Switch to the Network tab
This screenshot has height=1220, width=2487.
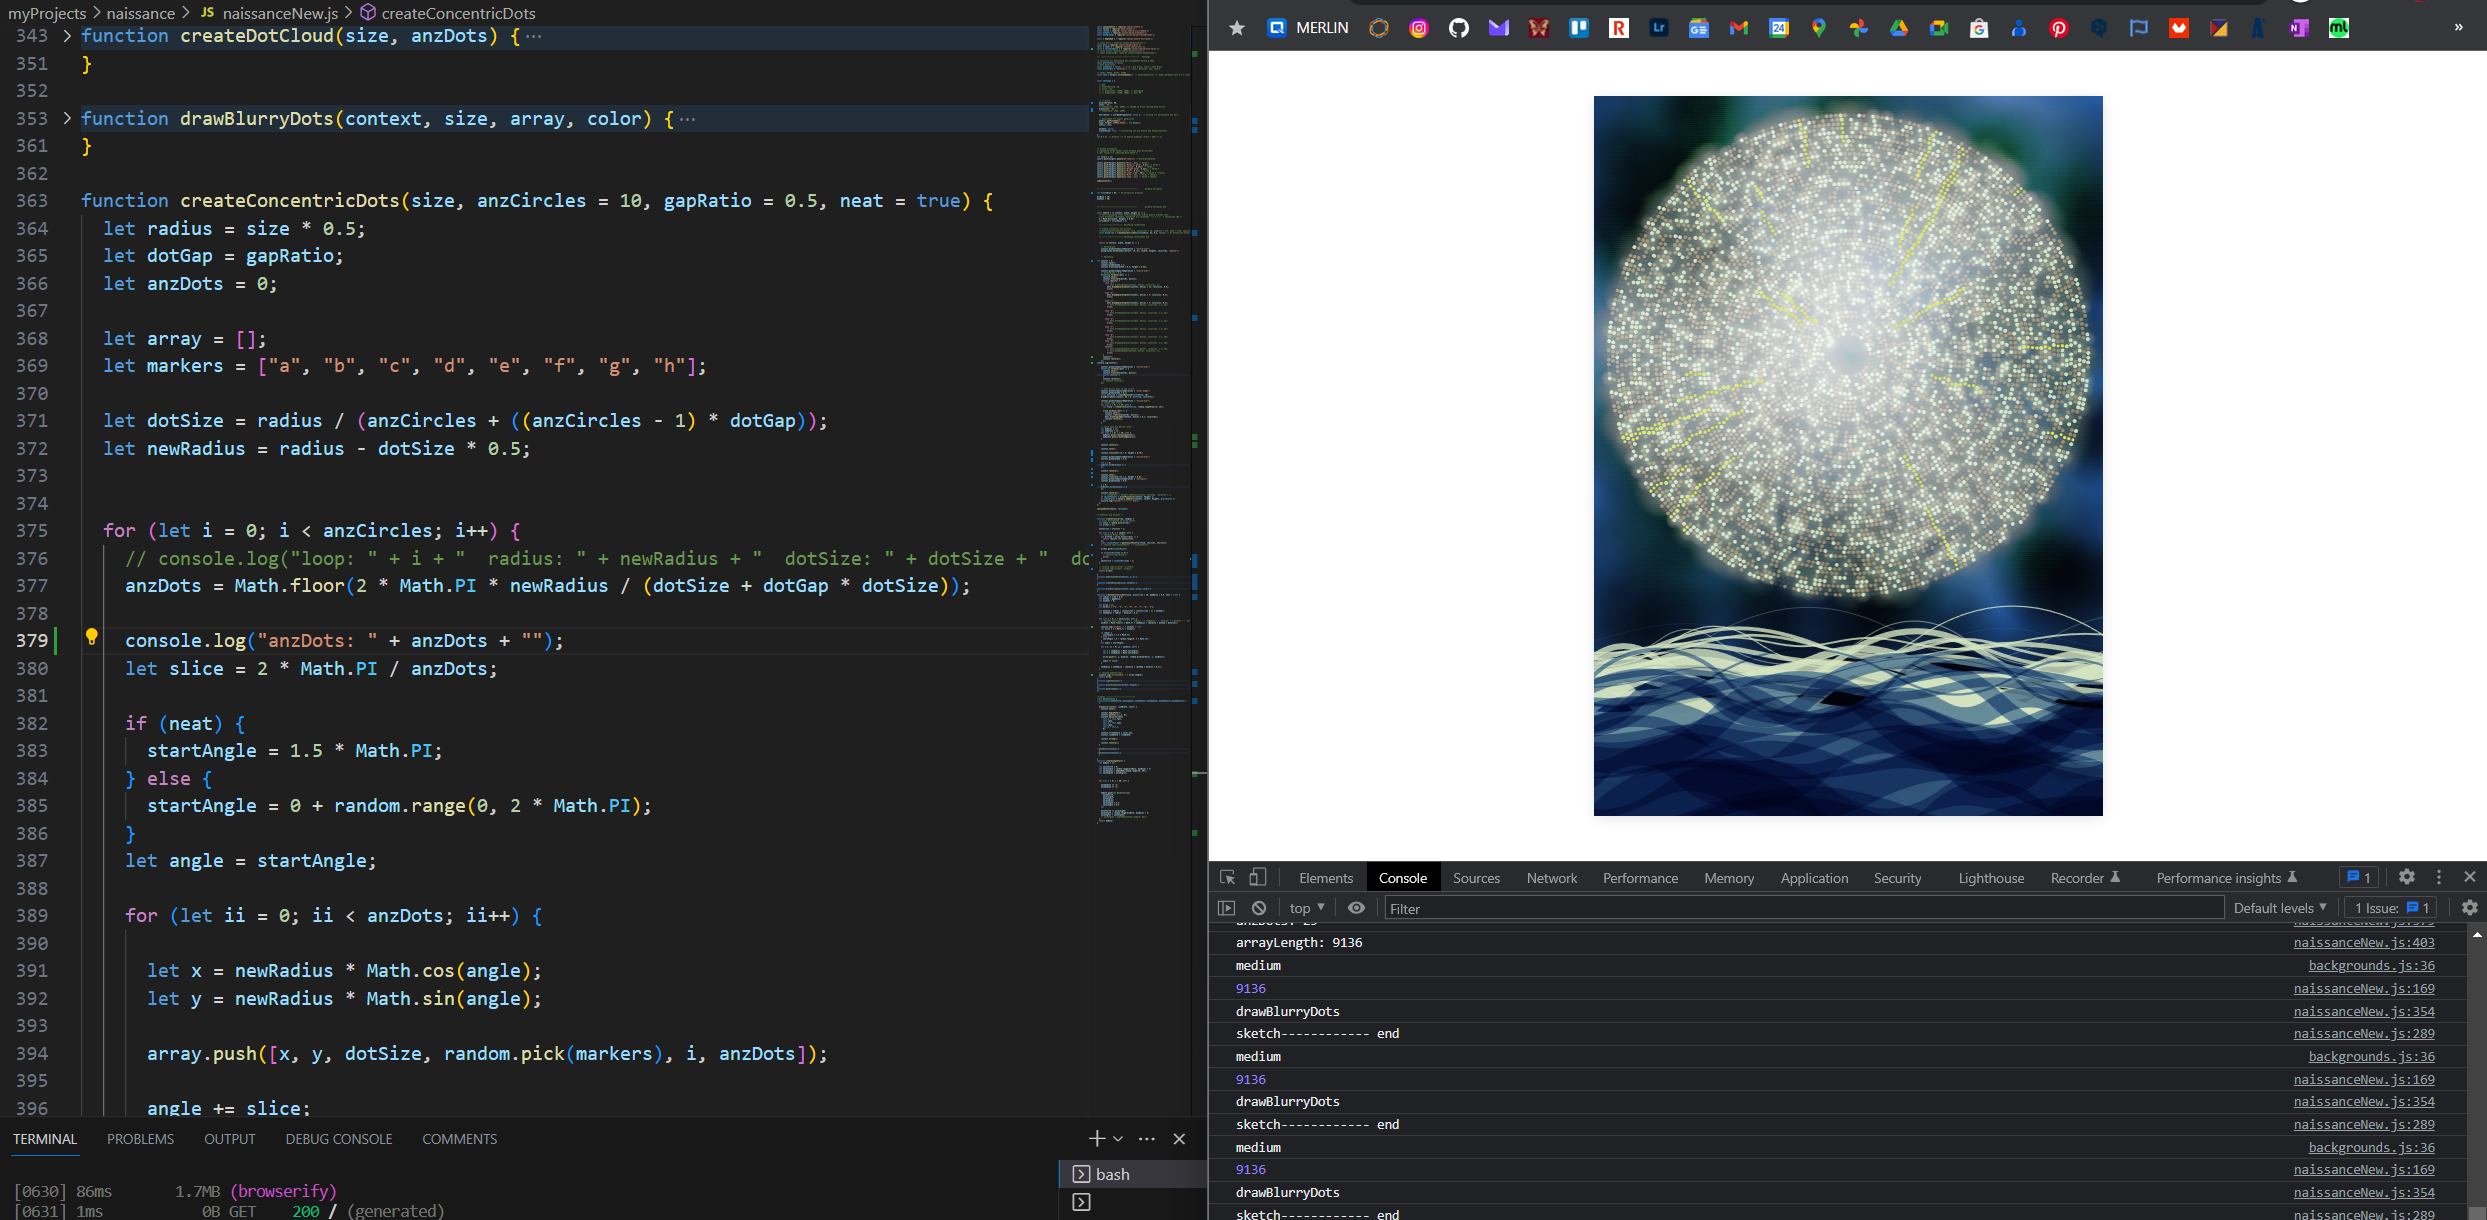coord(1551,878)
